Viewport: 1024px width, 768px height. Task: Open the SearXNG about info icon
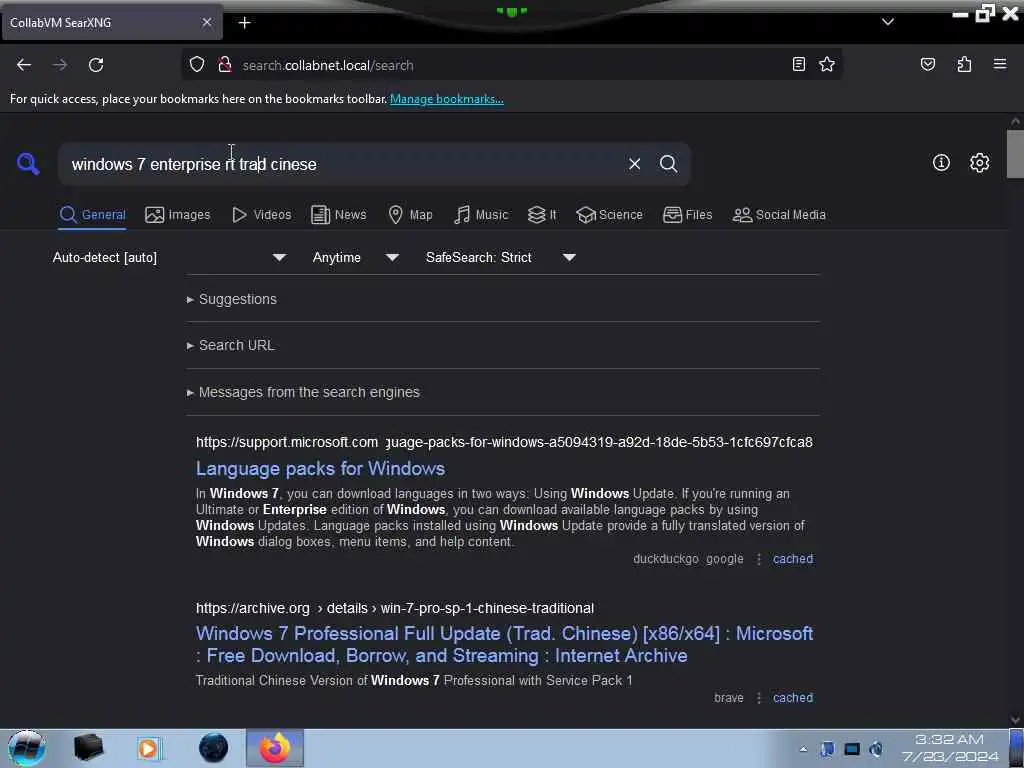tap(941, 163)
